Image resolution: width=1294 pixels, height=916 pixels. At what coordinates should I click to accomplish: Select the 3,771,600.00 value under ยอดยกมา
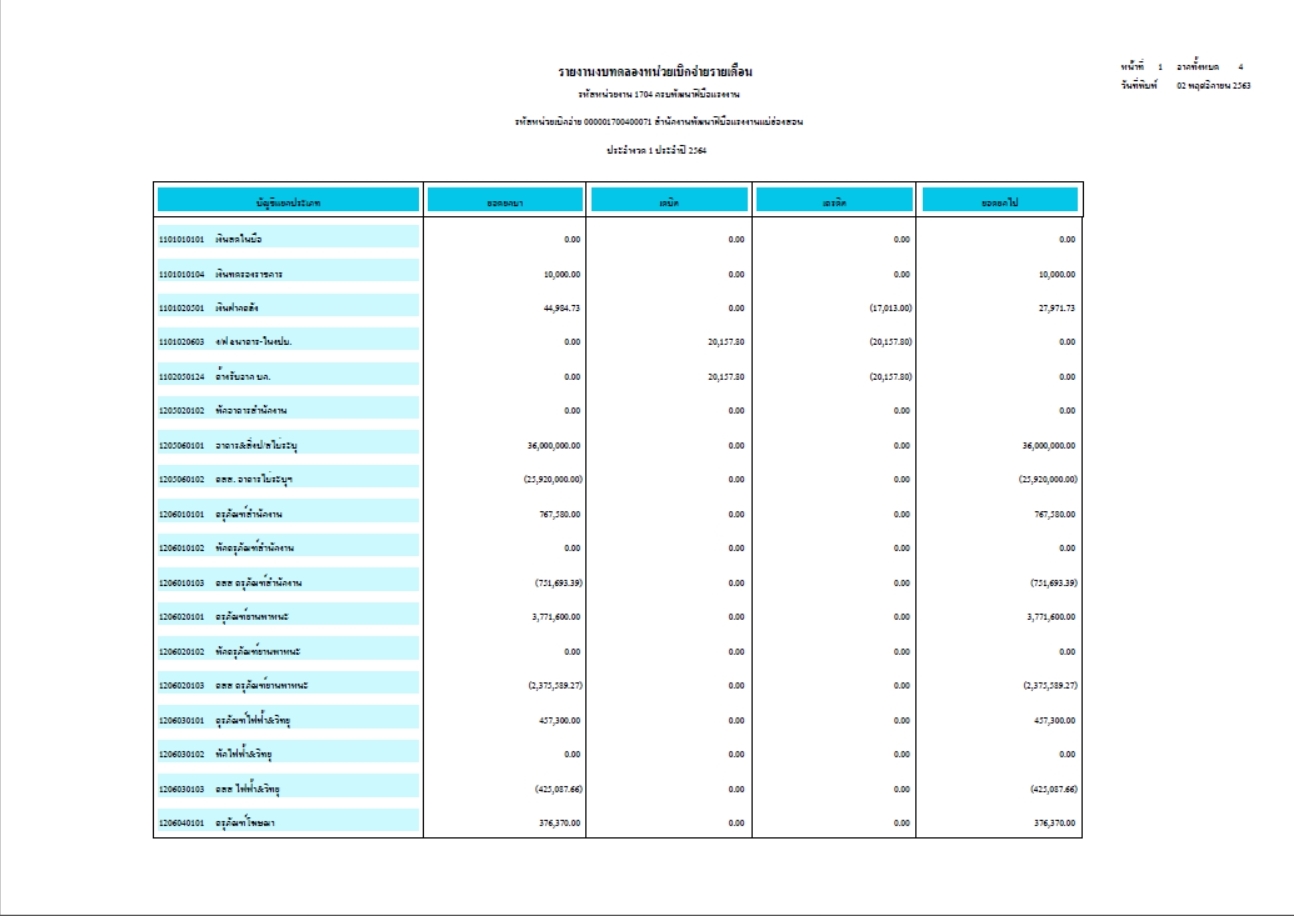[x=555, y=616]
